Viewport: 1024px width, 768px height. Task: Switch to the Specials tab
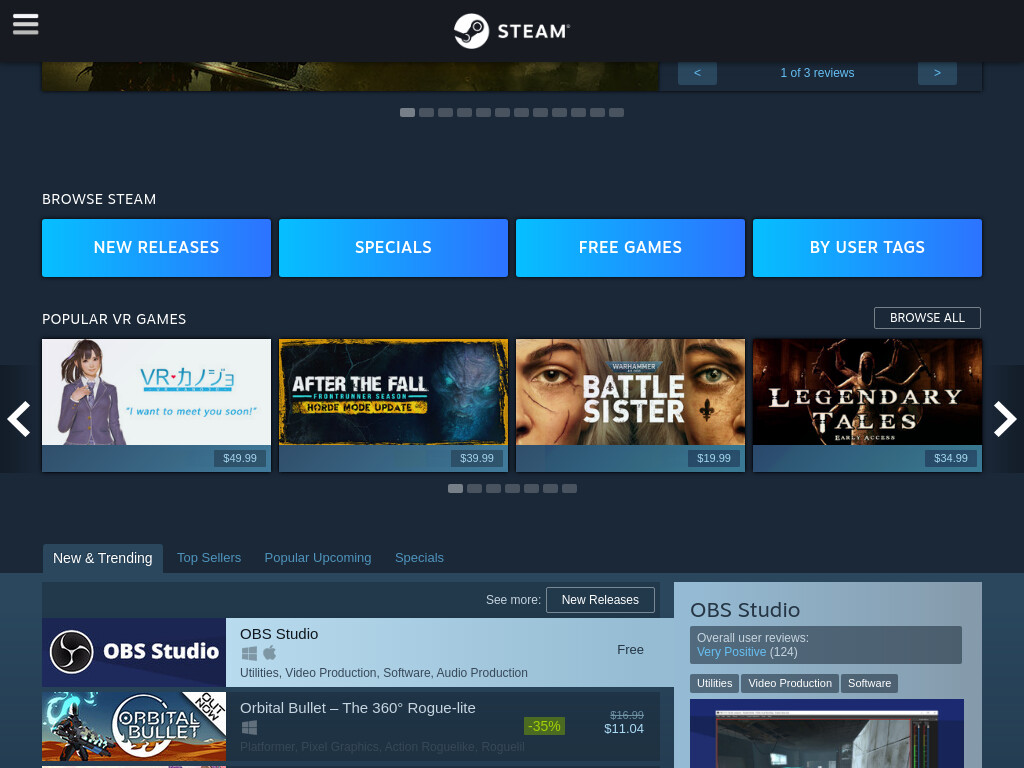click(x=419, y=558)
